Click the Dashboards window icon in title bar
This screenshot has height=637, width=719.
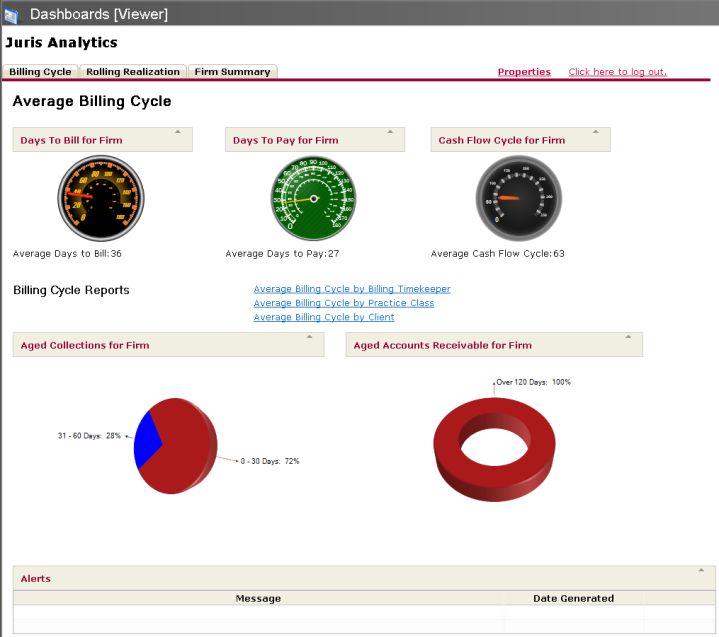coord(10,14)
